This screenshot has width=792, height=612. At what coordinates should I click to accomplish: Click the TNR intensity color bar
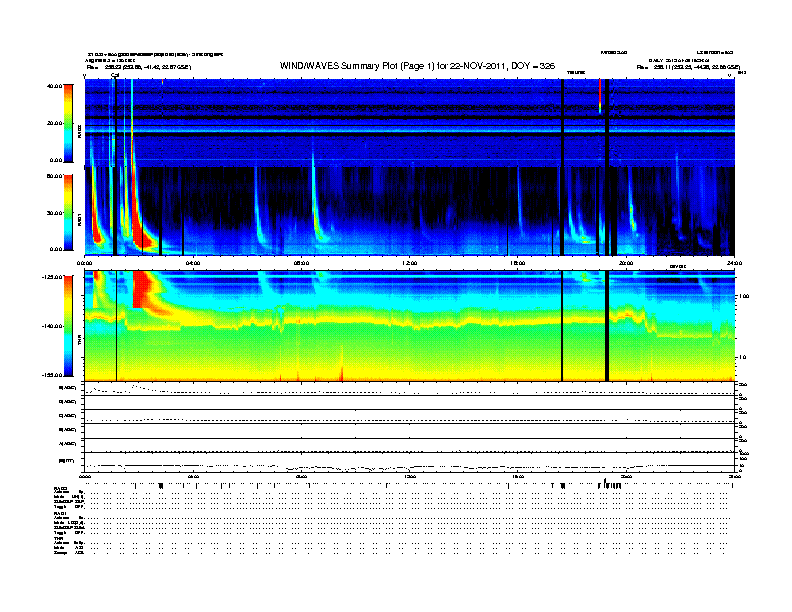68,326
